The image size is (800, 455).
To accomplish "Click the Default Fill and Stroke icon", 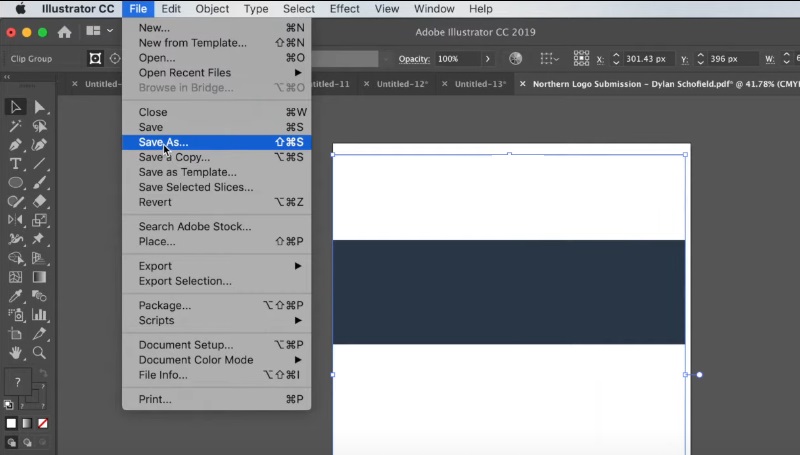I will (x=9, y=405).
